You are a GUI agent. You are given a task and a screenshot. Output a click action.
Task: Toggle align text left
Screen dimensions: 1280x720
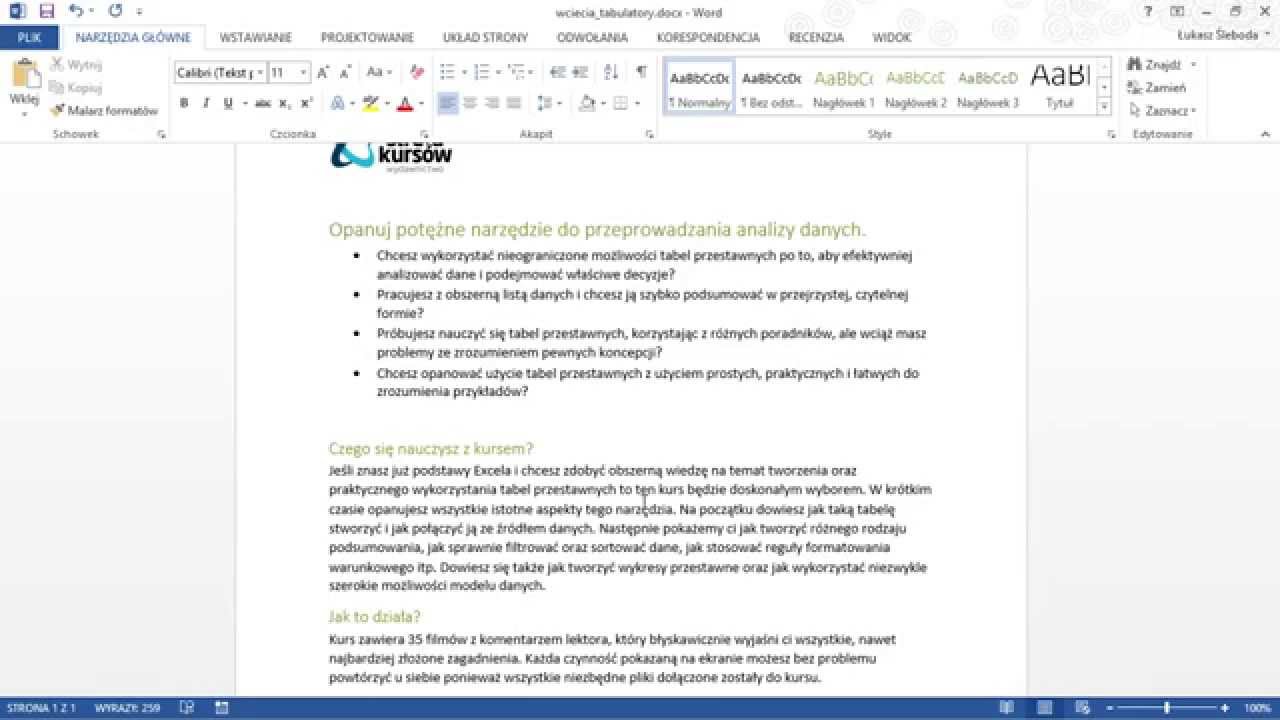click(447, 103)
